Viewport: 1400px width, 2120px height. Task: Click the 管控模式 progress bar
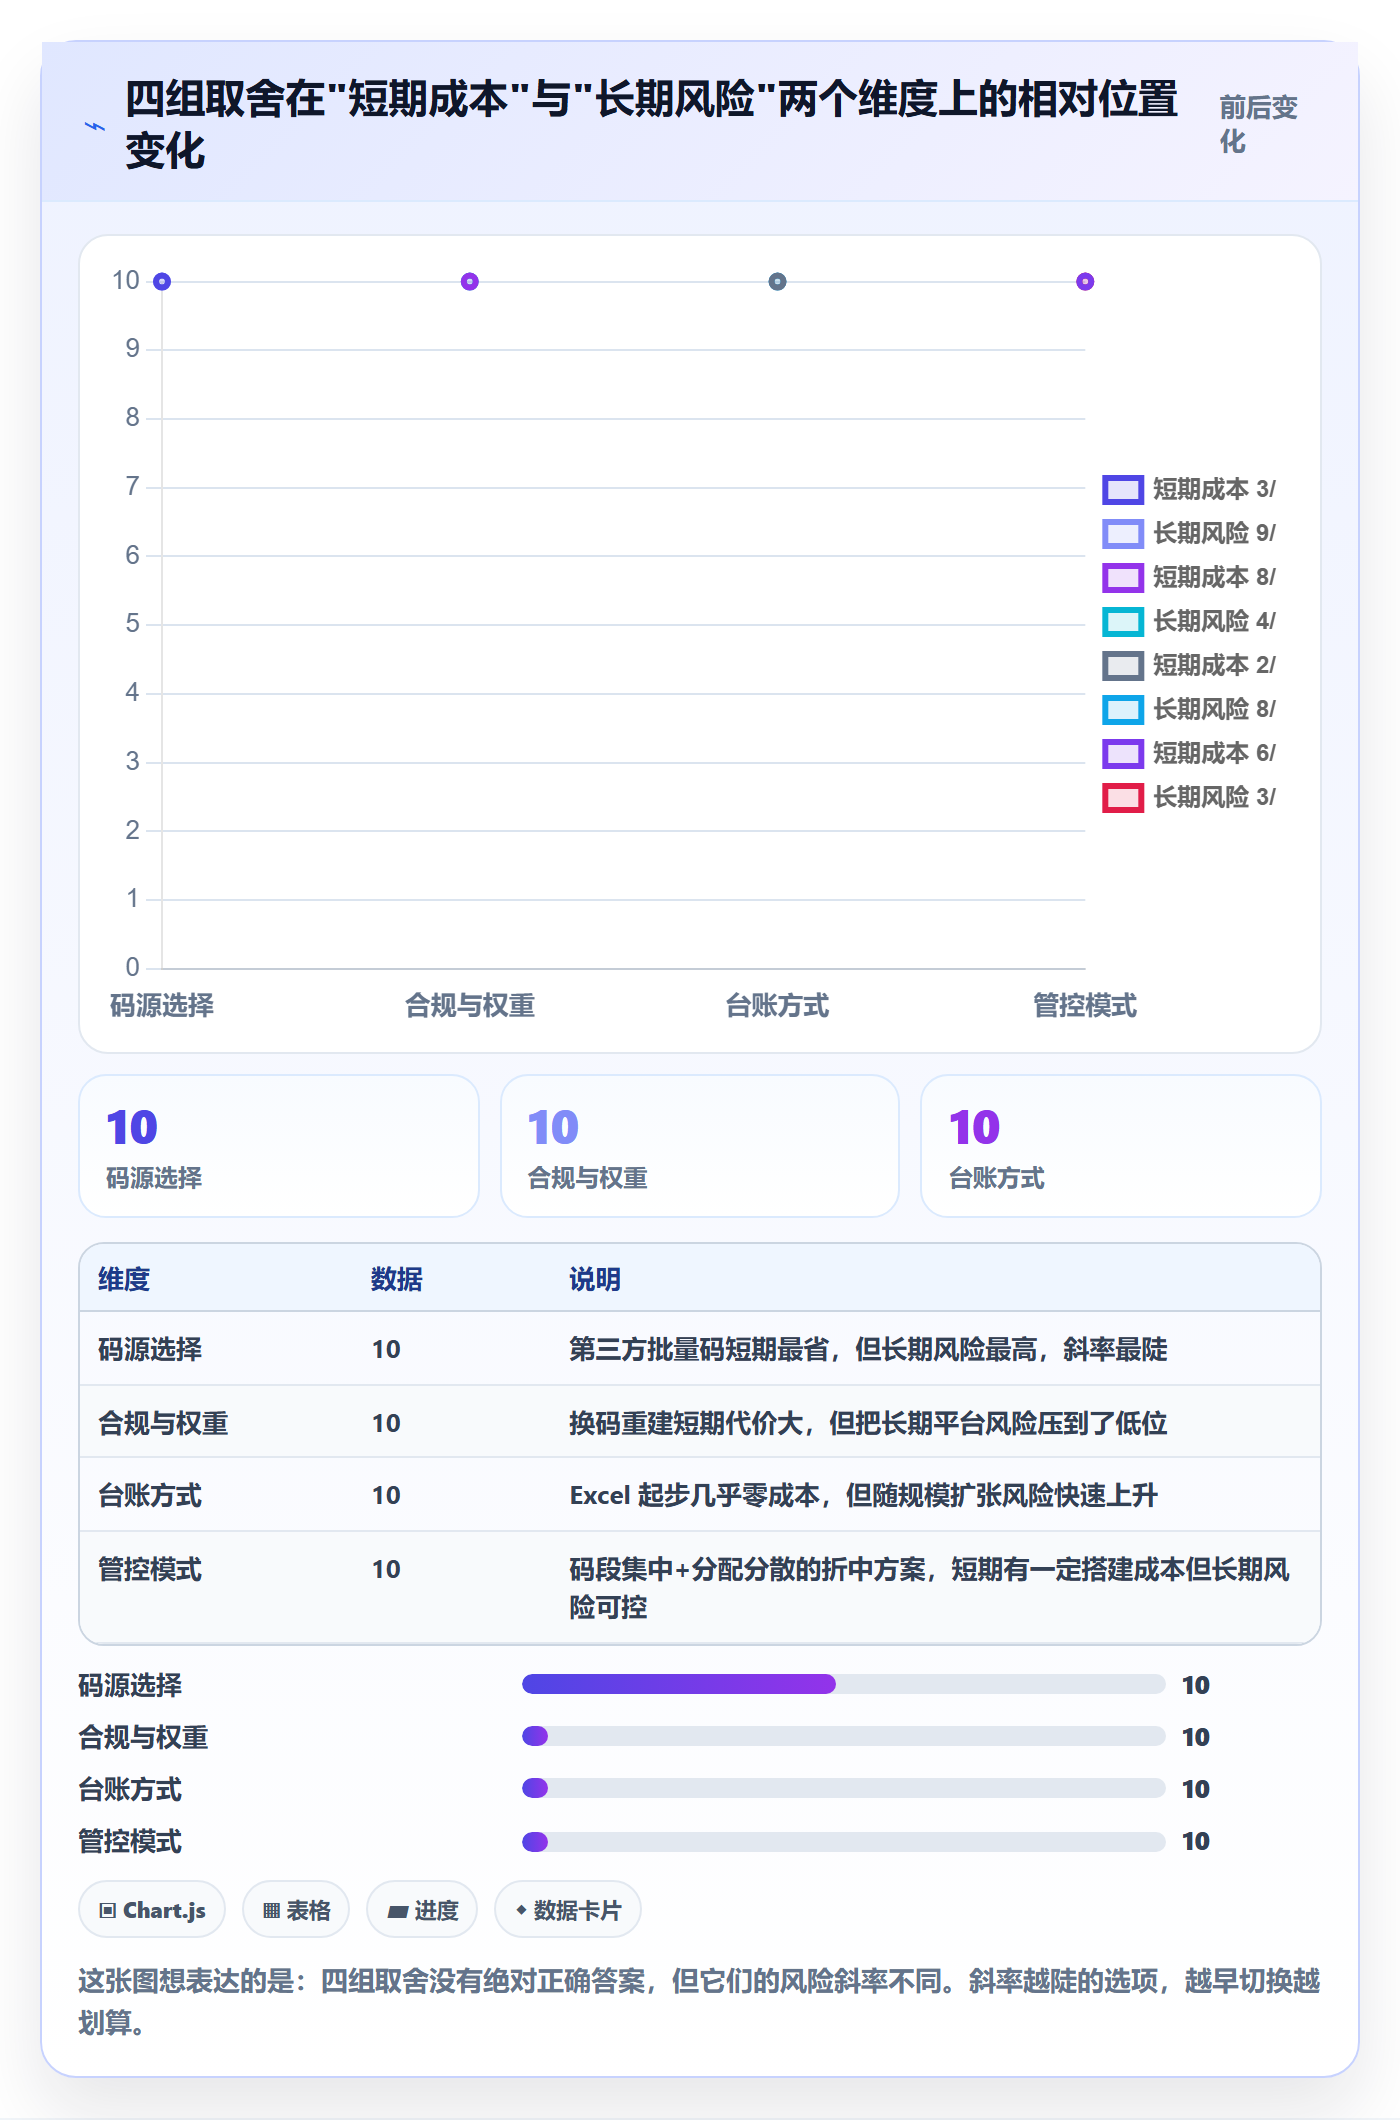coord(844,1841)
